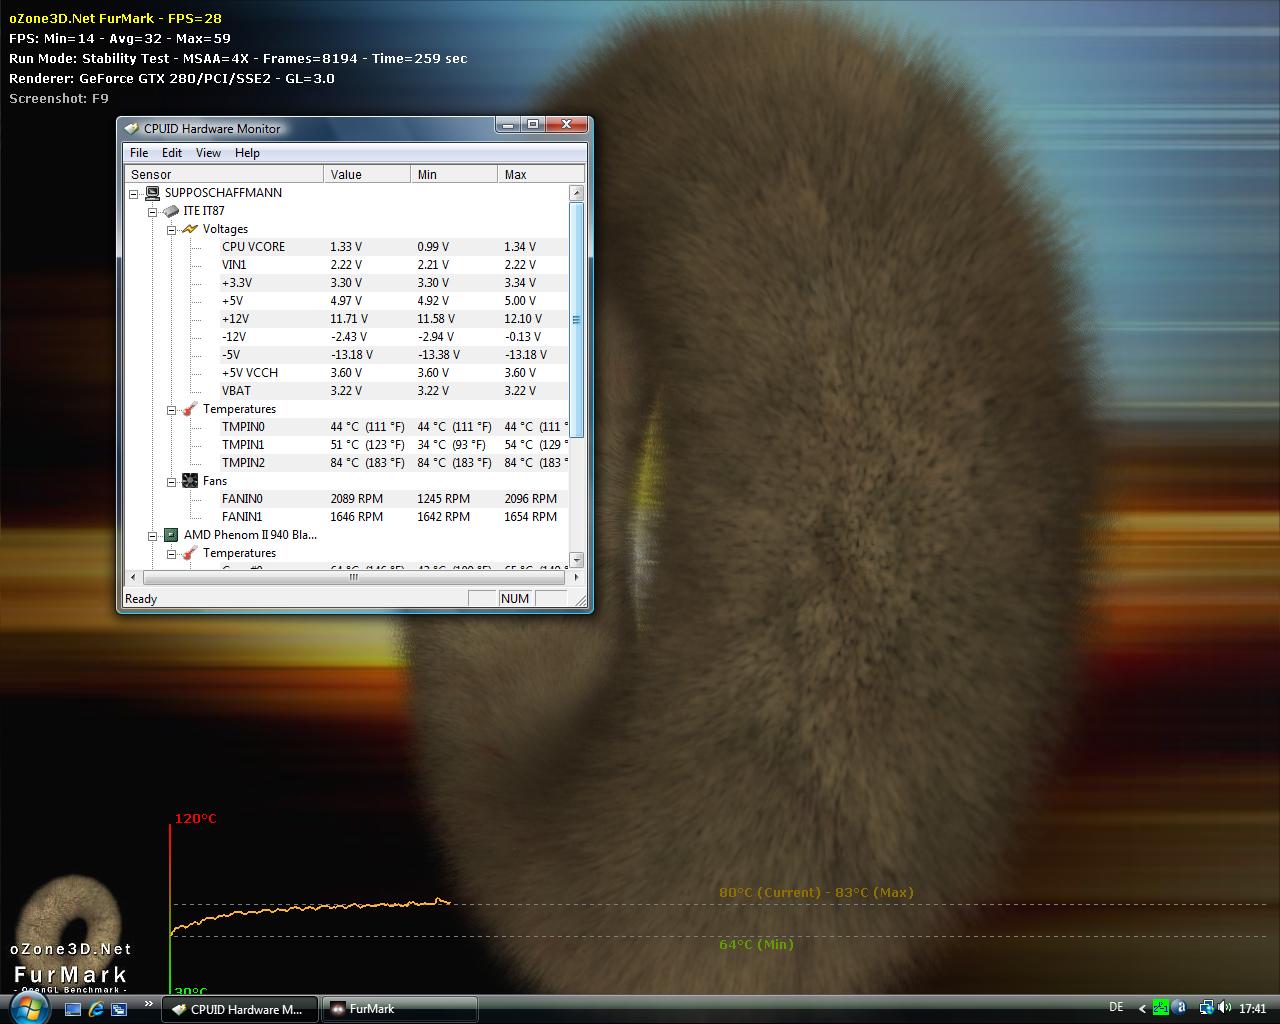
Task: Collapse the ITE IT87 Temperatures section
Action: coord(172,409)
